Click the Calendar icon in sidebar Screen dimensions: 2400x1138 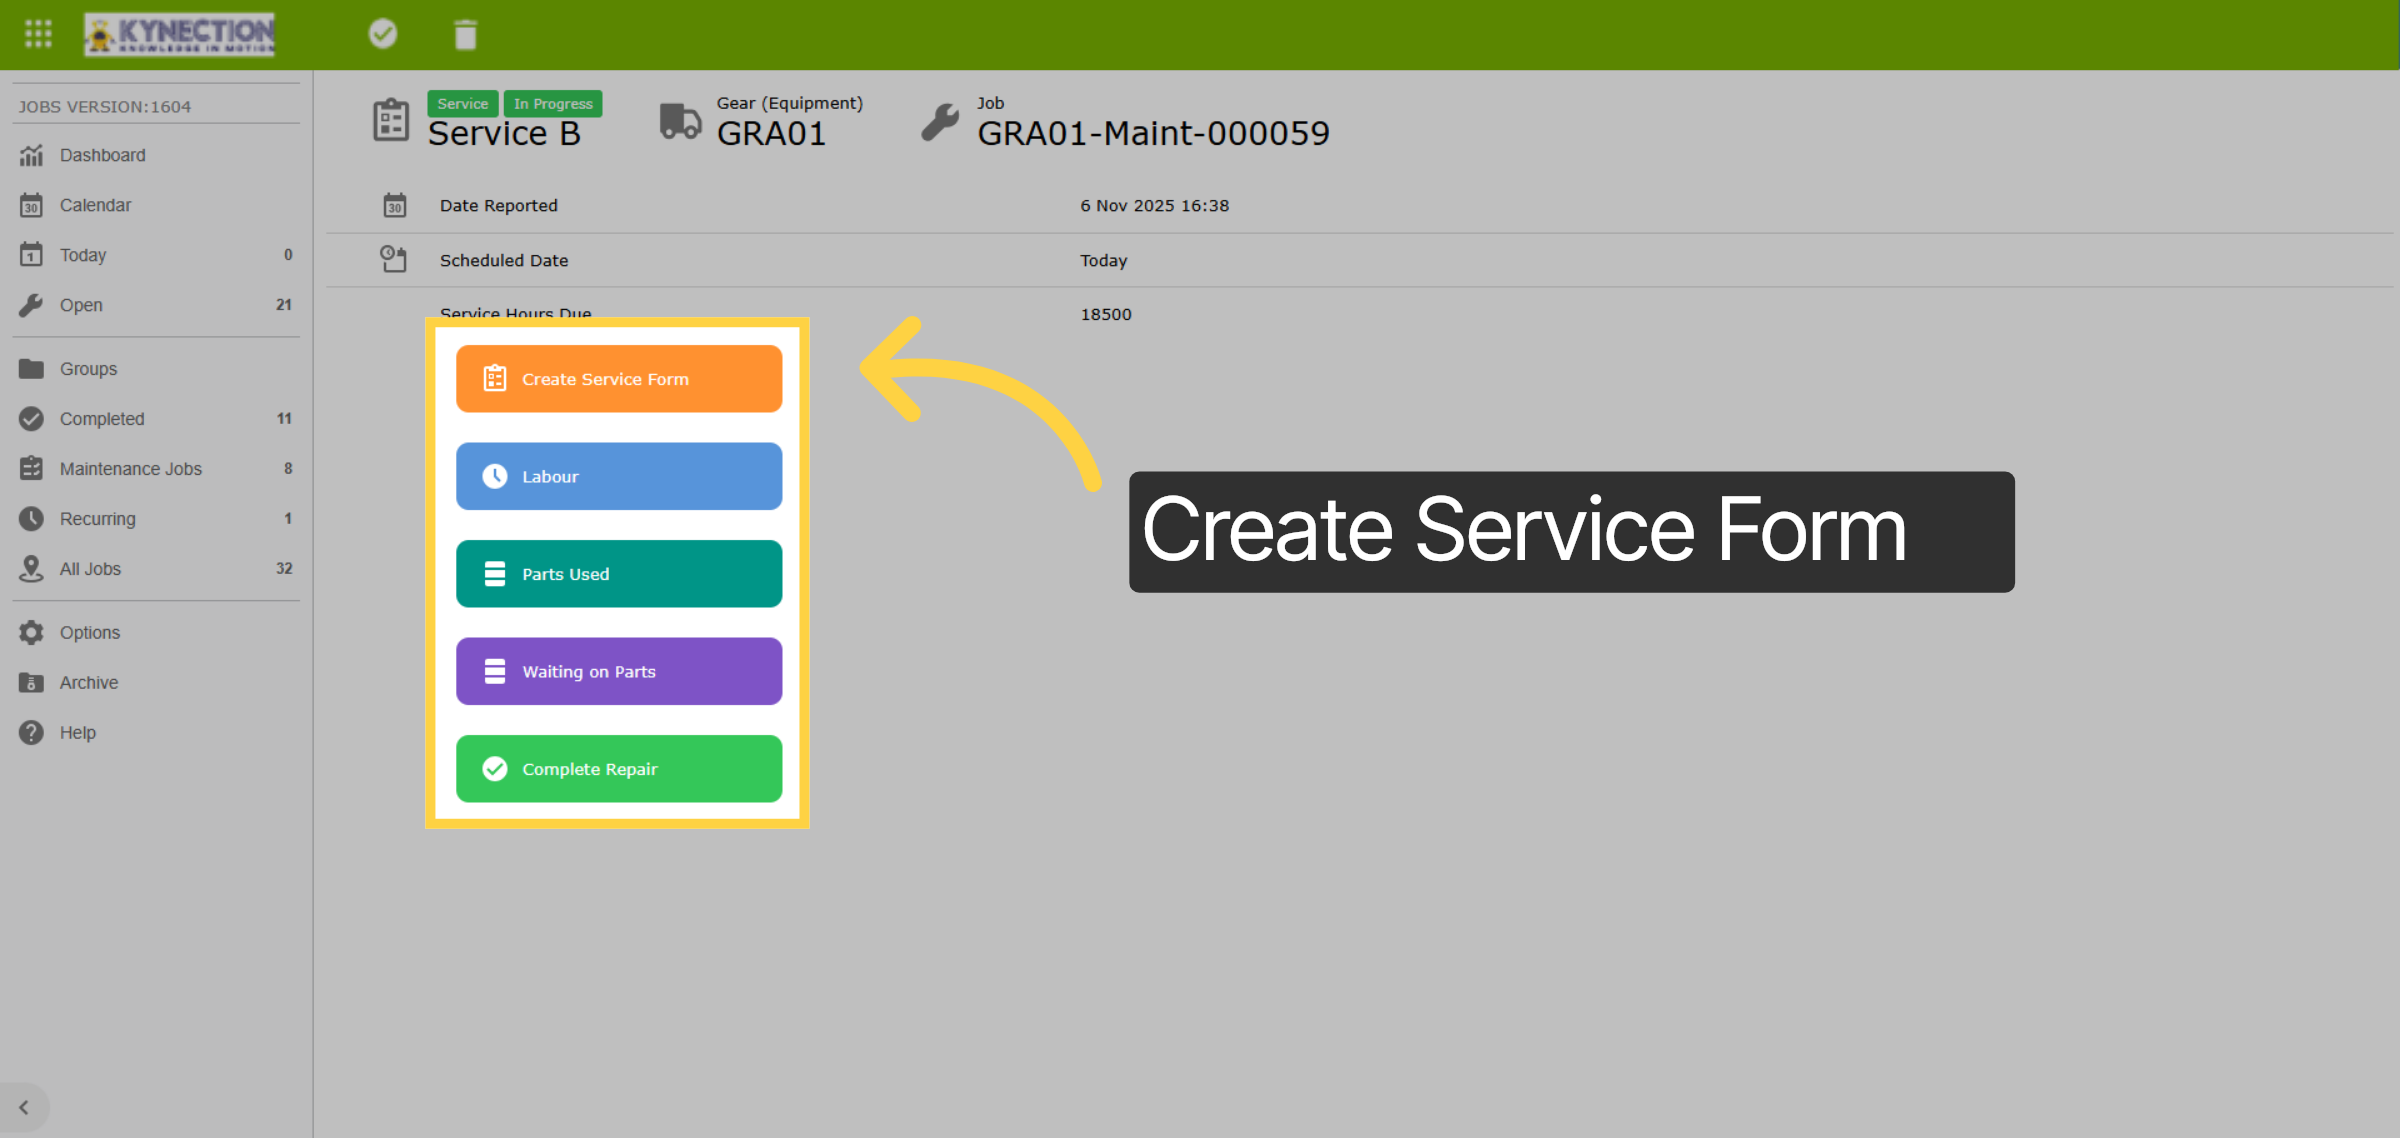31,205
